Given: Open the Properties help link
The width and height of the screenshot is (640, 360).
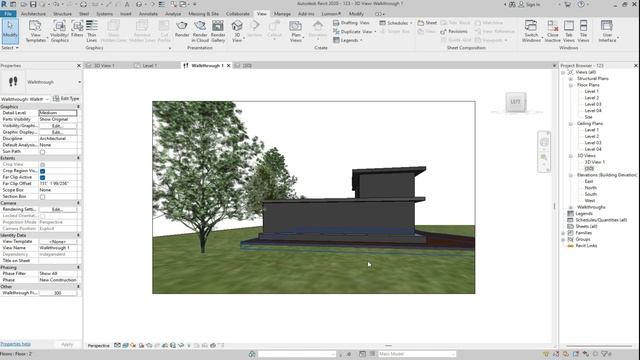Looking at the screenshot, I should [x=15, y=344].
